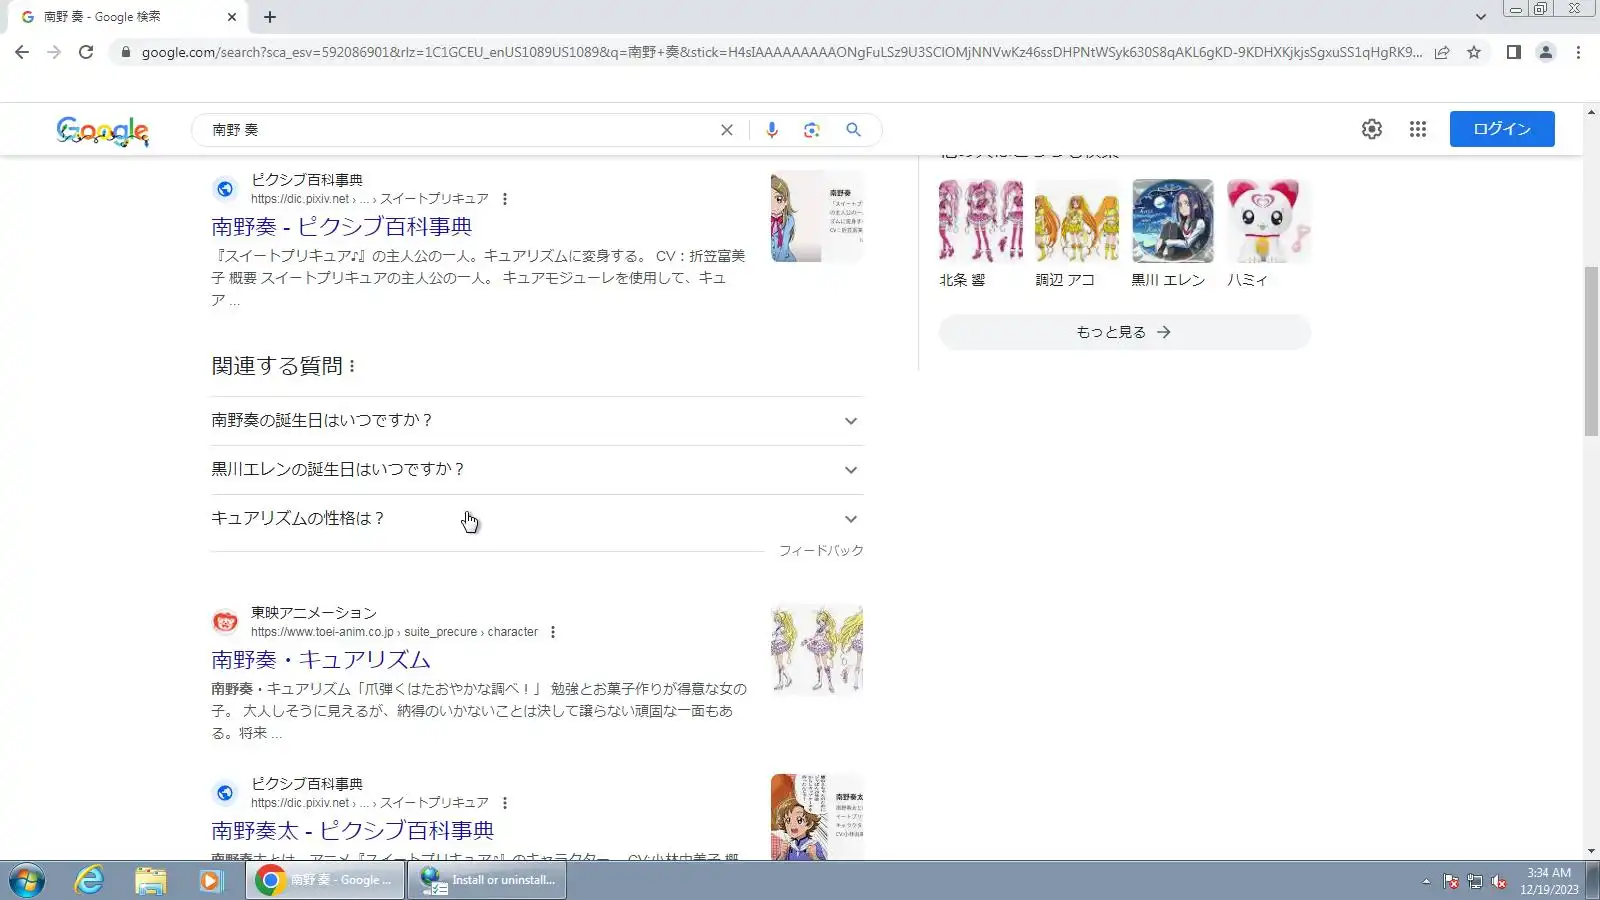Close the 南野 奏 - Google 検索 tab
Screen dimensions: 1600x900
point(232,17)
